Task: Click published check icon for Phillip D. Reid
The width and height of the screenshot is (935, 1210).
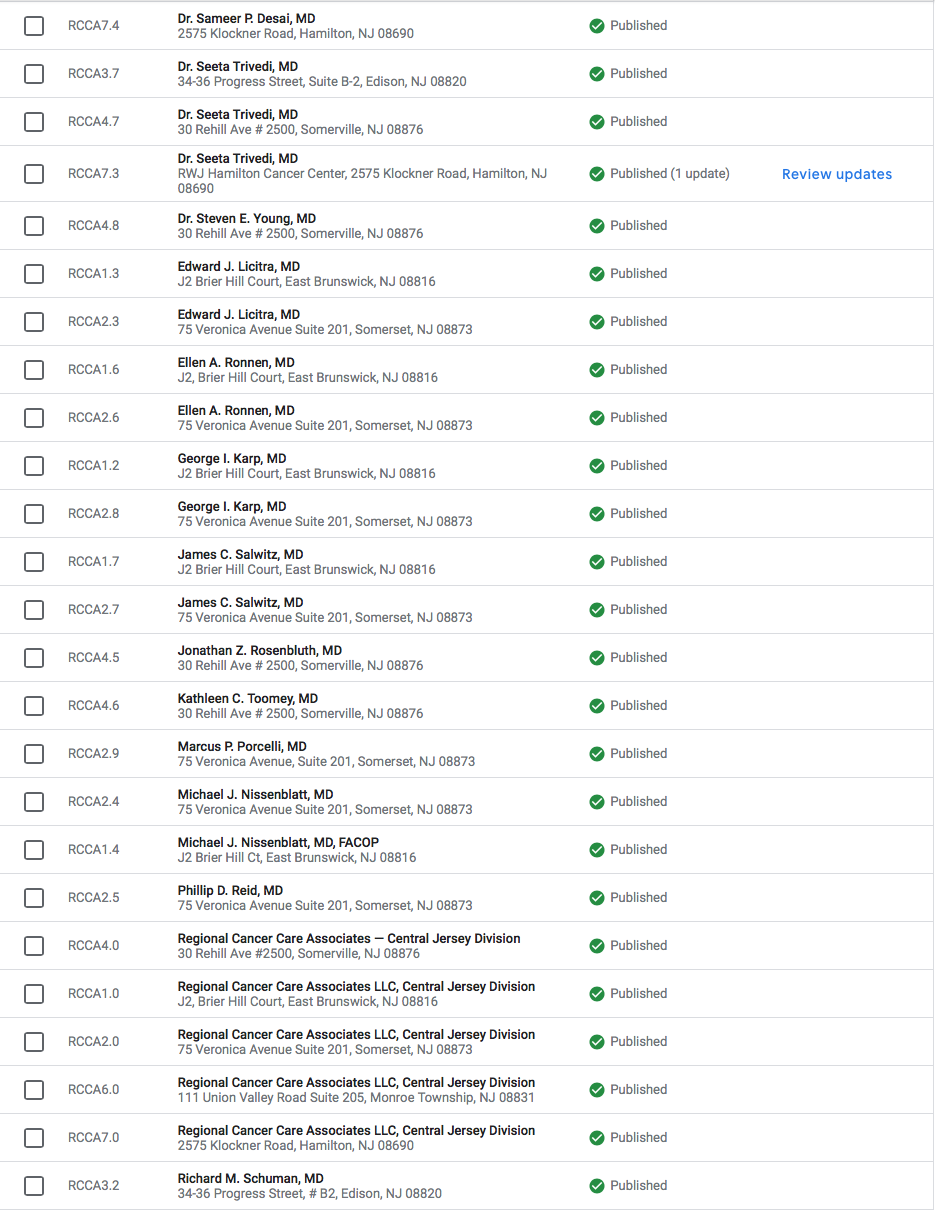Action: (x=597, y=898)
